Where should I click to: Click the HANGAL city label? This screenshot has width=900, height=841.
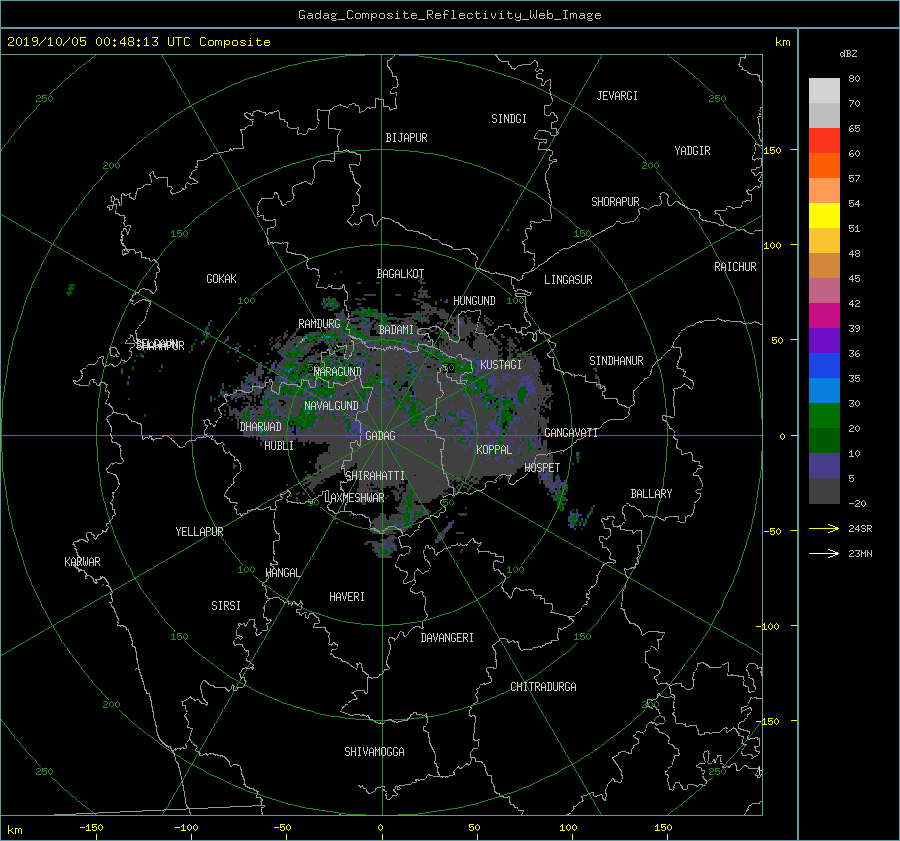[x=282, y=573]
